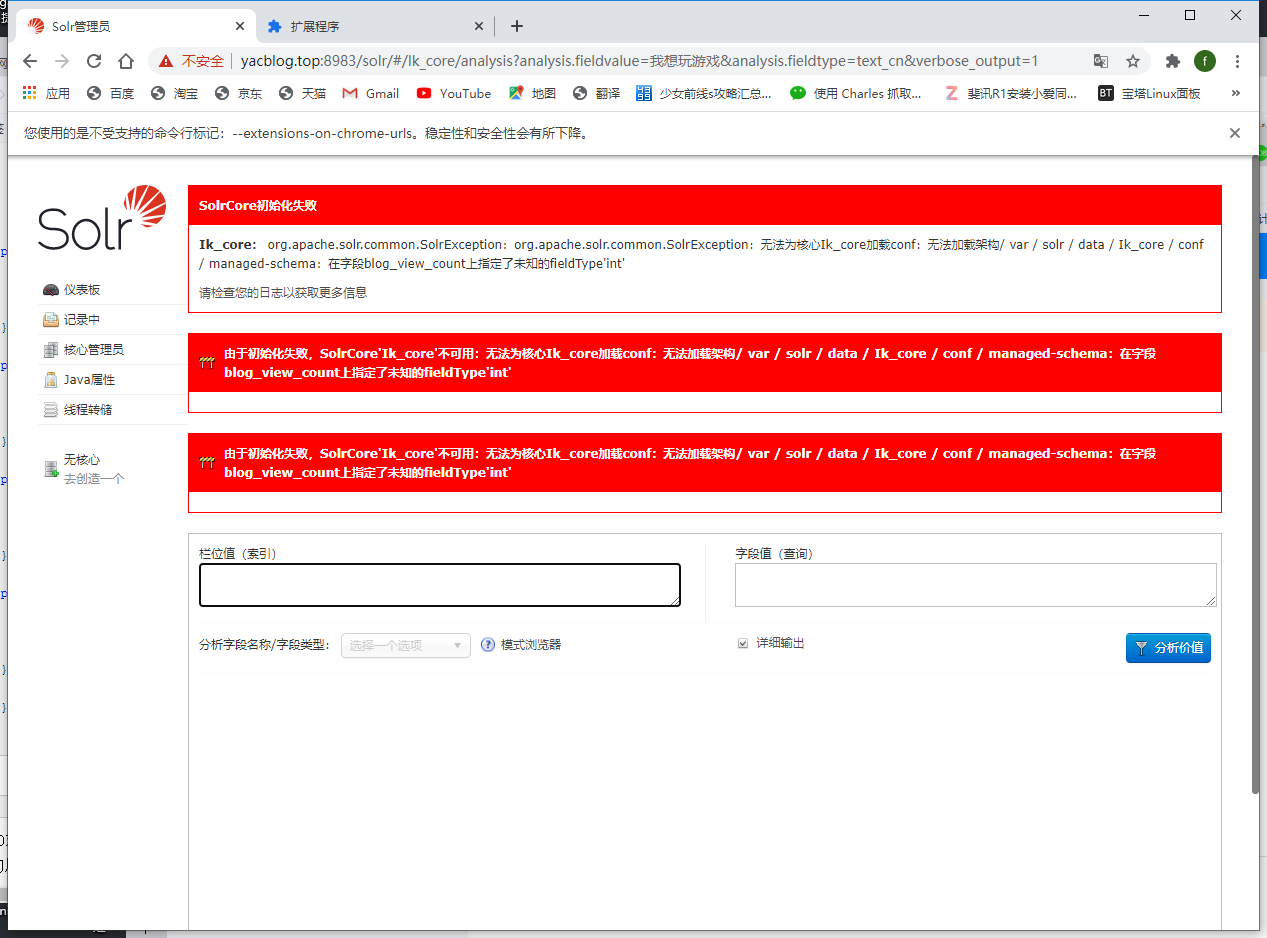
Task: Click the logging notepad icon
Action: [51, 320]
